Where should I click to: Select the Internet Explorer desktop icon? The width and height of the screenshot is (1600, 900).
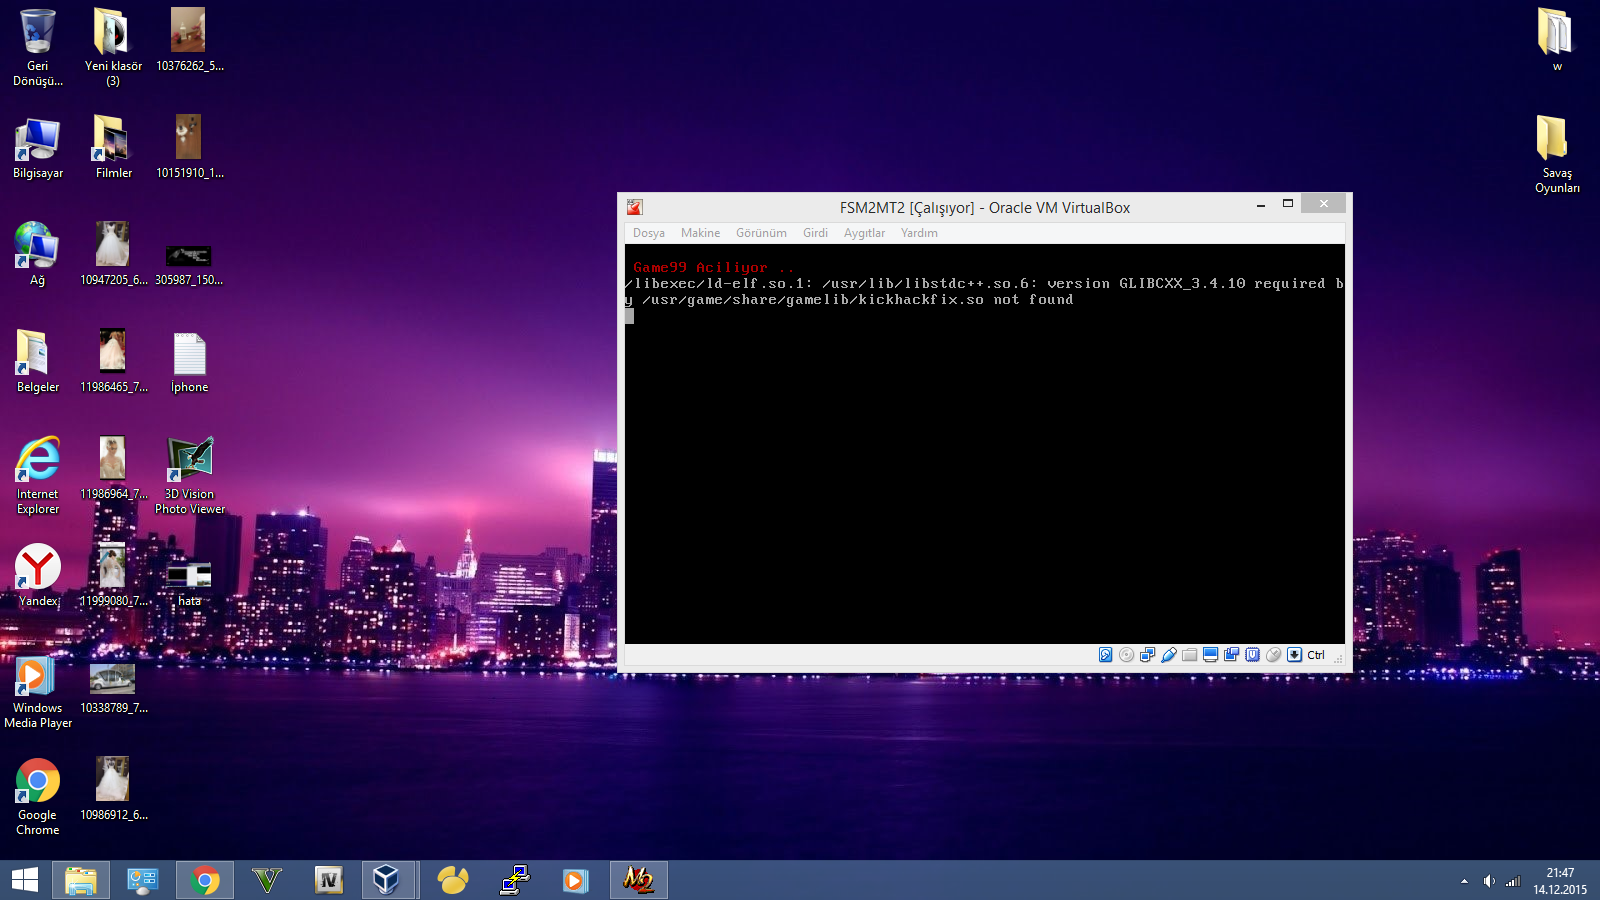(x=38, y=476)
